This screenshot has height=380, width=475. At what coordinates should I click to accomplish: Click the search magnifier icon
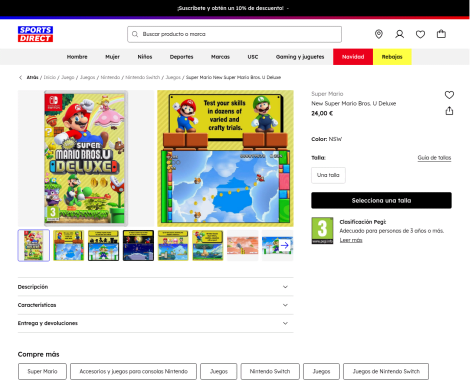pos(135,34)
